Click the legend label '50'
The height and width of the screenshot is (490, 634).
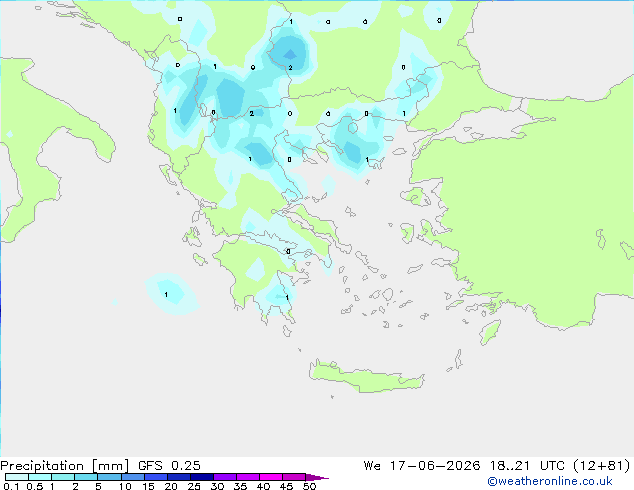click(310, 486)
